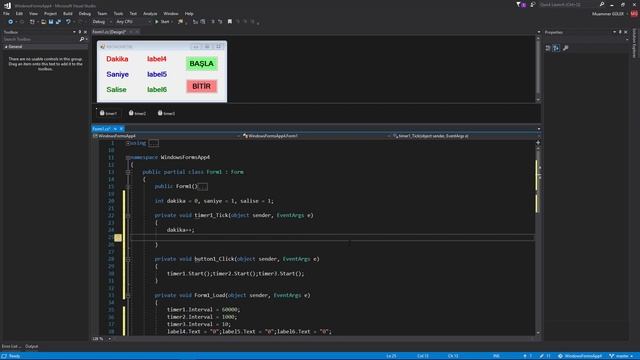
Task: Select Alphabetical sort icon in Properties
Action: pos(556,48)
